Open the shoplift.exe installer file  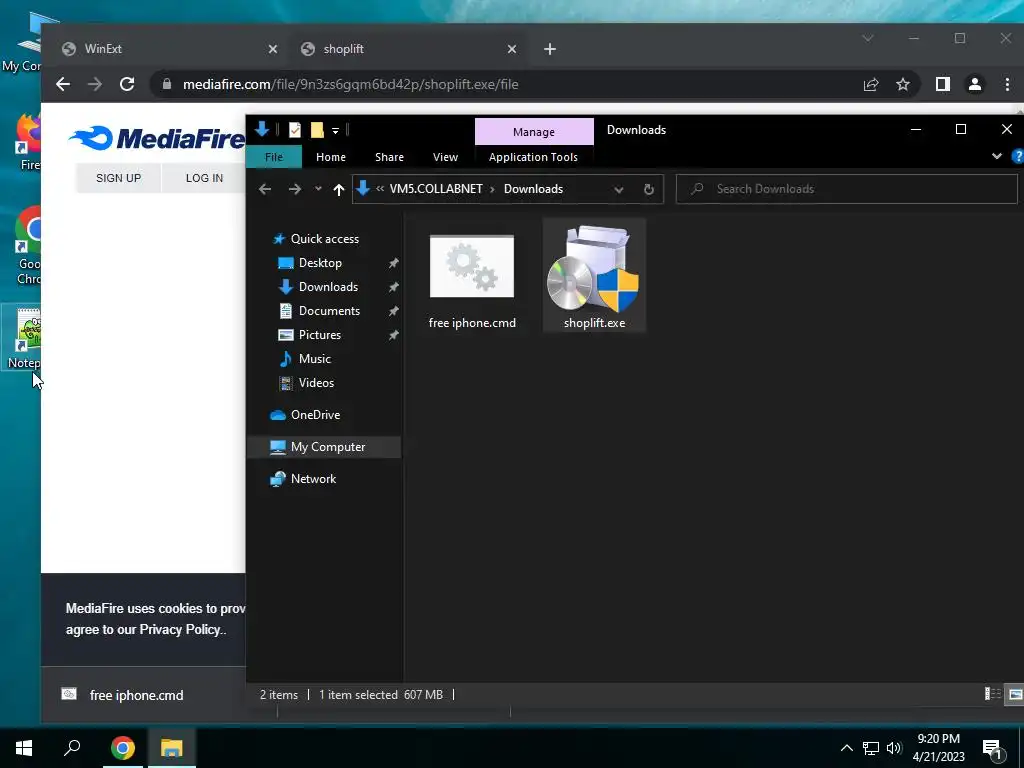coord(594,274)
